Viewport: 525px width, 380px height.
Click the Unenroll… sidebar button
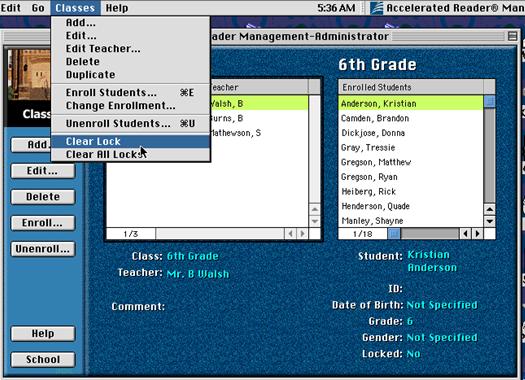43,249
